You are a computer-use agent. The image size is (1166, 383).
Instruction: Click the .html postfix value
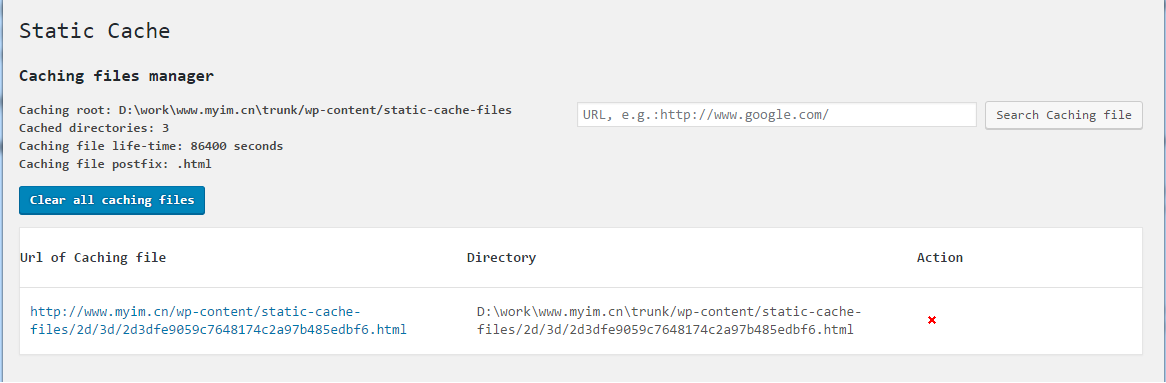coord(195,164)
